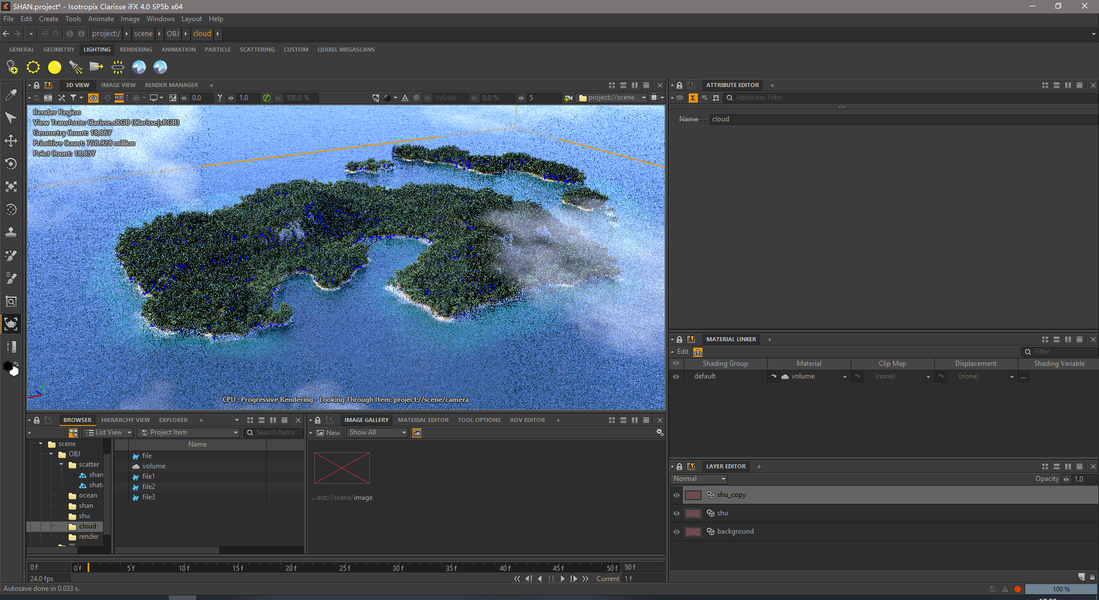The width and height of the screenshot is (1099, 600).
Task: Click the yellow sphere light shelf icon
Action: [x=55, y=67]
